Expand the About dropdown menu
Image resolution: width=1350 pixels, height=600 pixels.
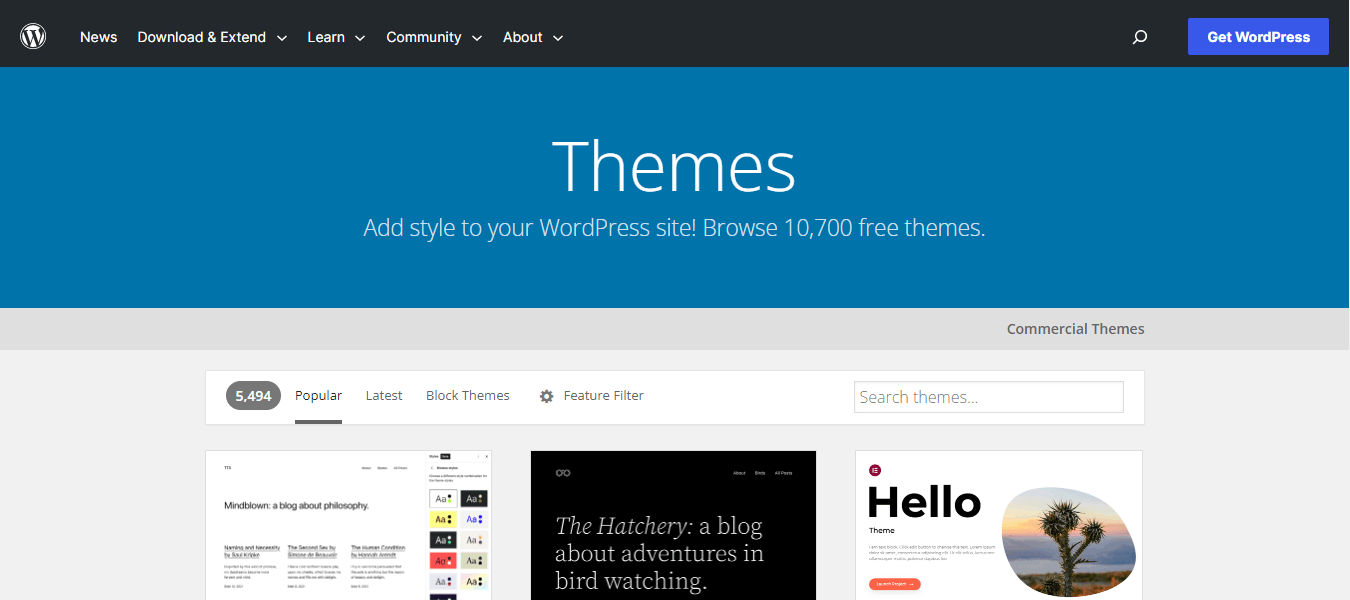pos(533,37)
